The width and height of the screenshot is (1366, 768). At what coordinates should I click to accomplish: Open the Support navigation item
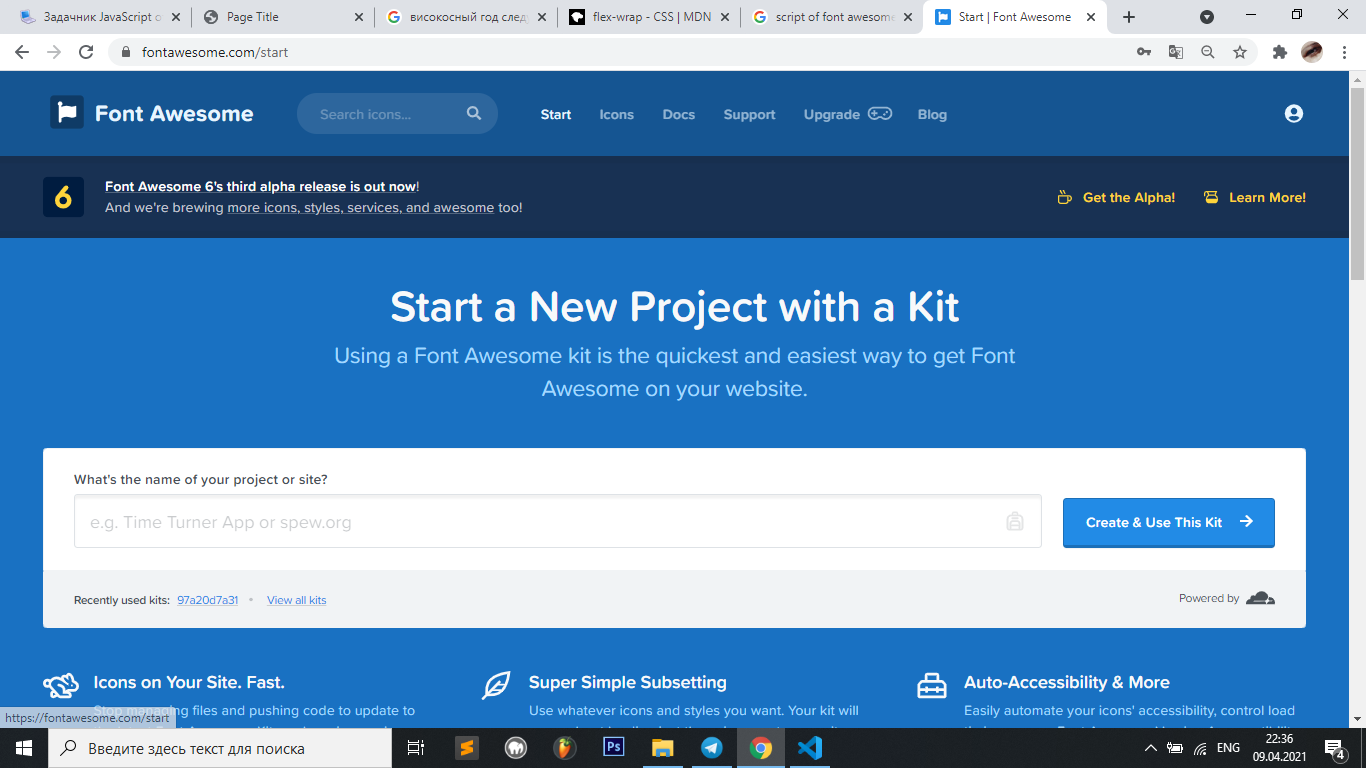749,114
